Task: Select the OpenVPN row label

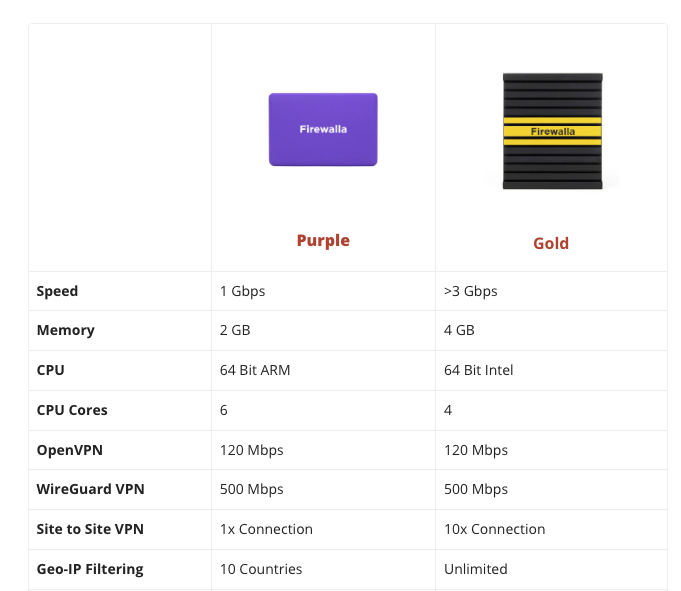Action: click(x=69, y=450)
